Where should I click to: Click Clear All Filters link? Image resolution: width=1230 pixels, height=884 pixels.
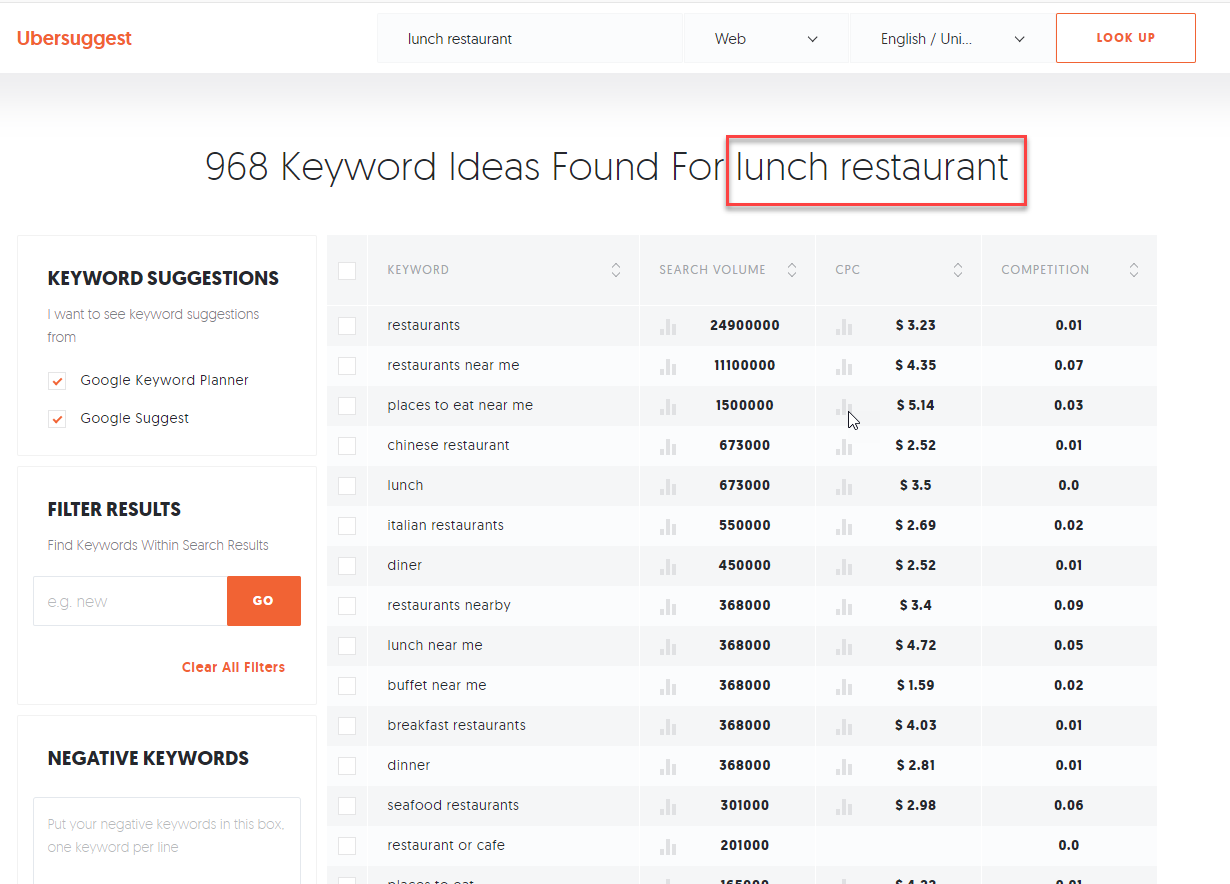233,667
